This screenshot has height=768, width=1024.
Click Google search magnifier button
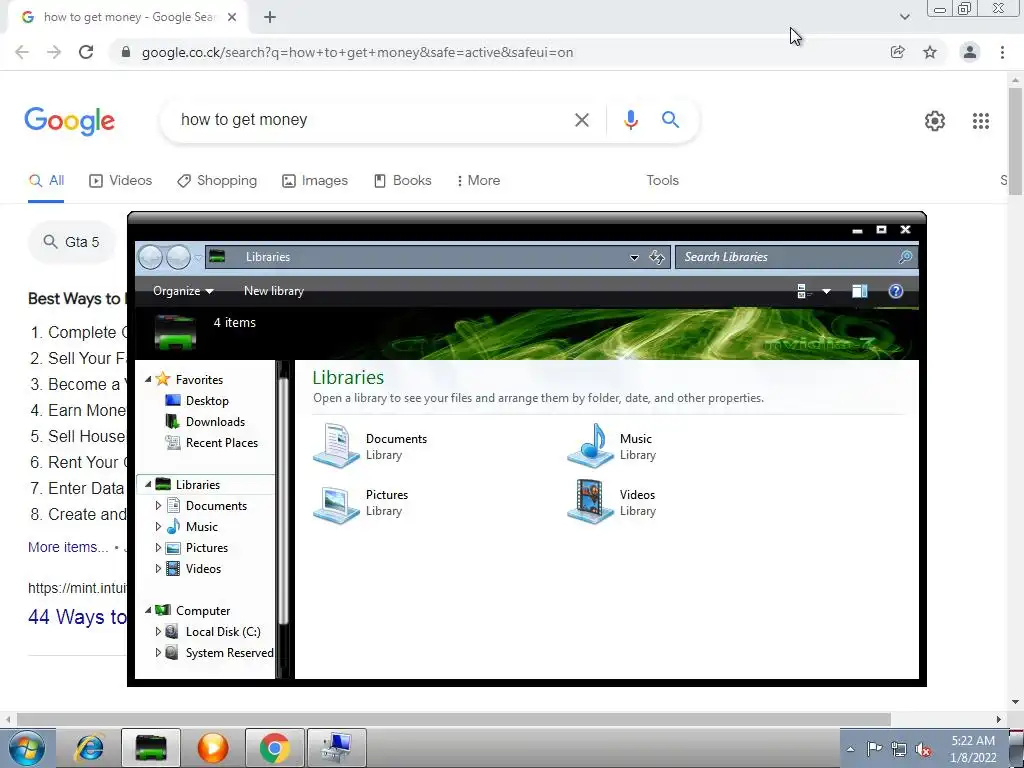click(x=670, y=120)
